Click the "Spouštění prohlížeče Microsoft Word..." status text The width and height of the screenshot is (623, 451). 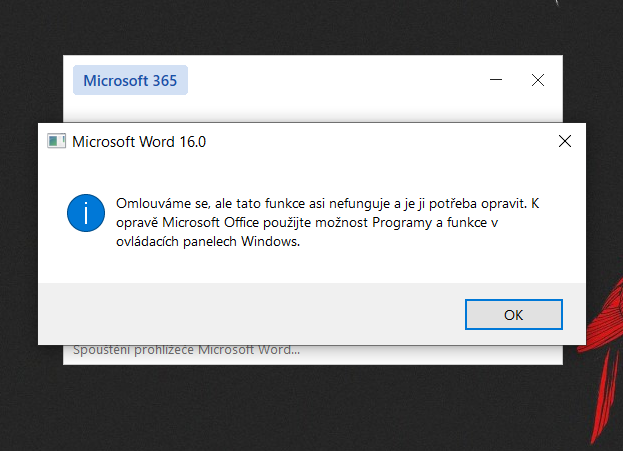(186, 350)
